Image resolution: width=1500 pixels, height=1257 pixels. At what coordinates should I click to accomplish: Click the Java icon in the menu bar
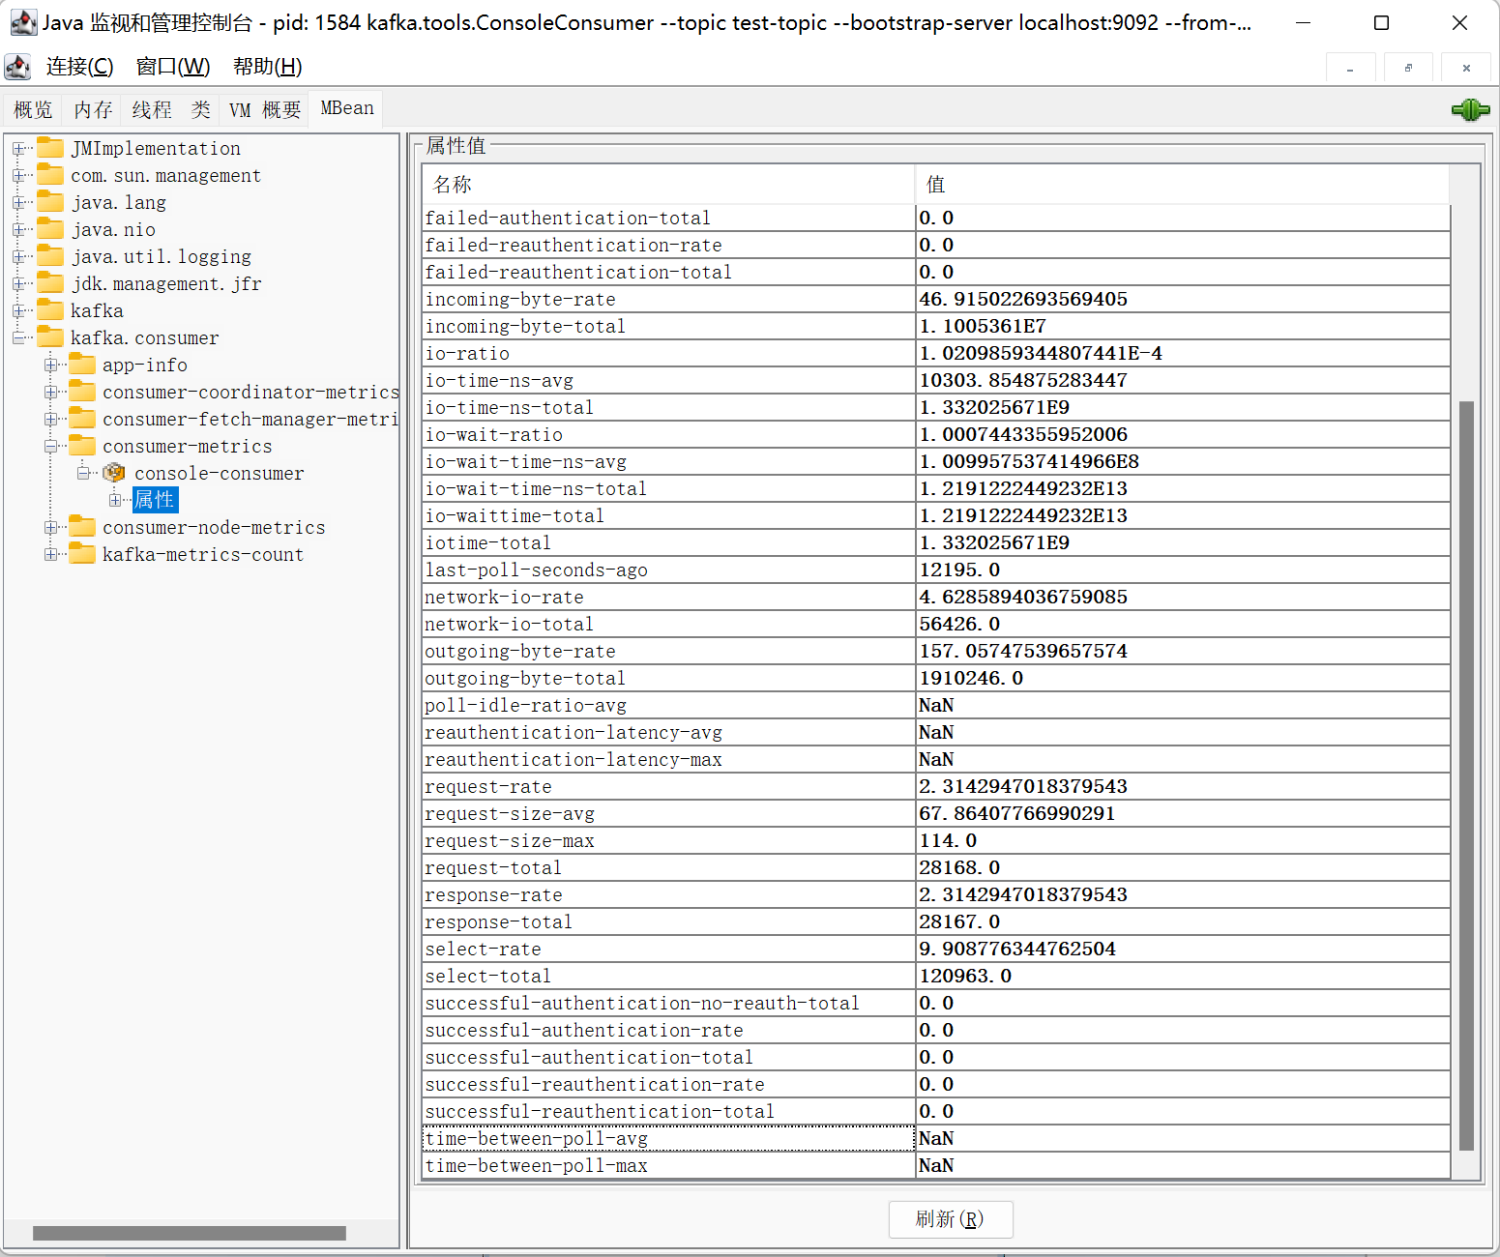tap(18, 67)
